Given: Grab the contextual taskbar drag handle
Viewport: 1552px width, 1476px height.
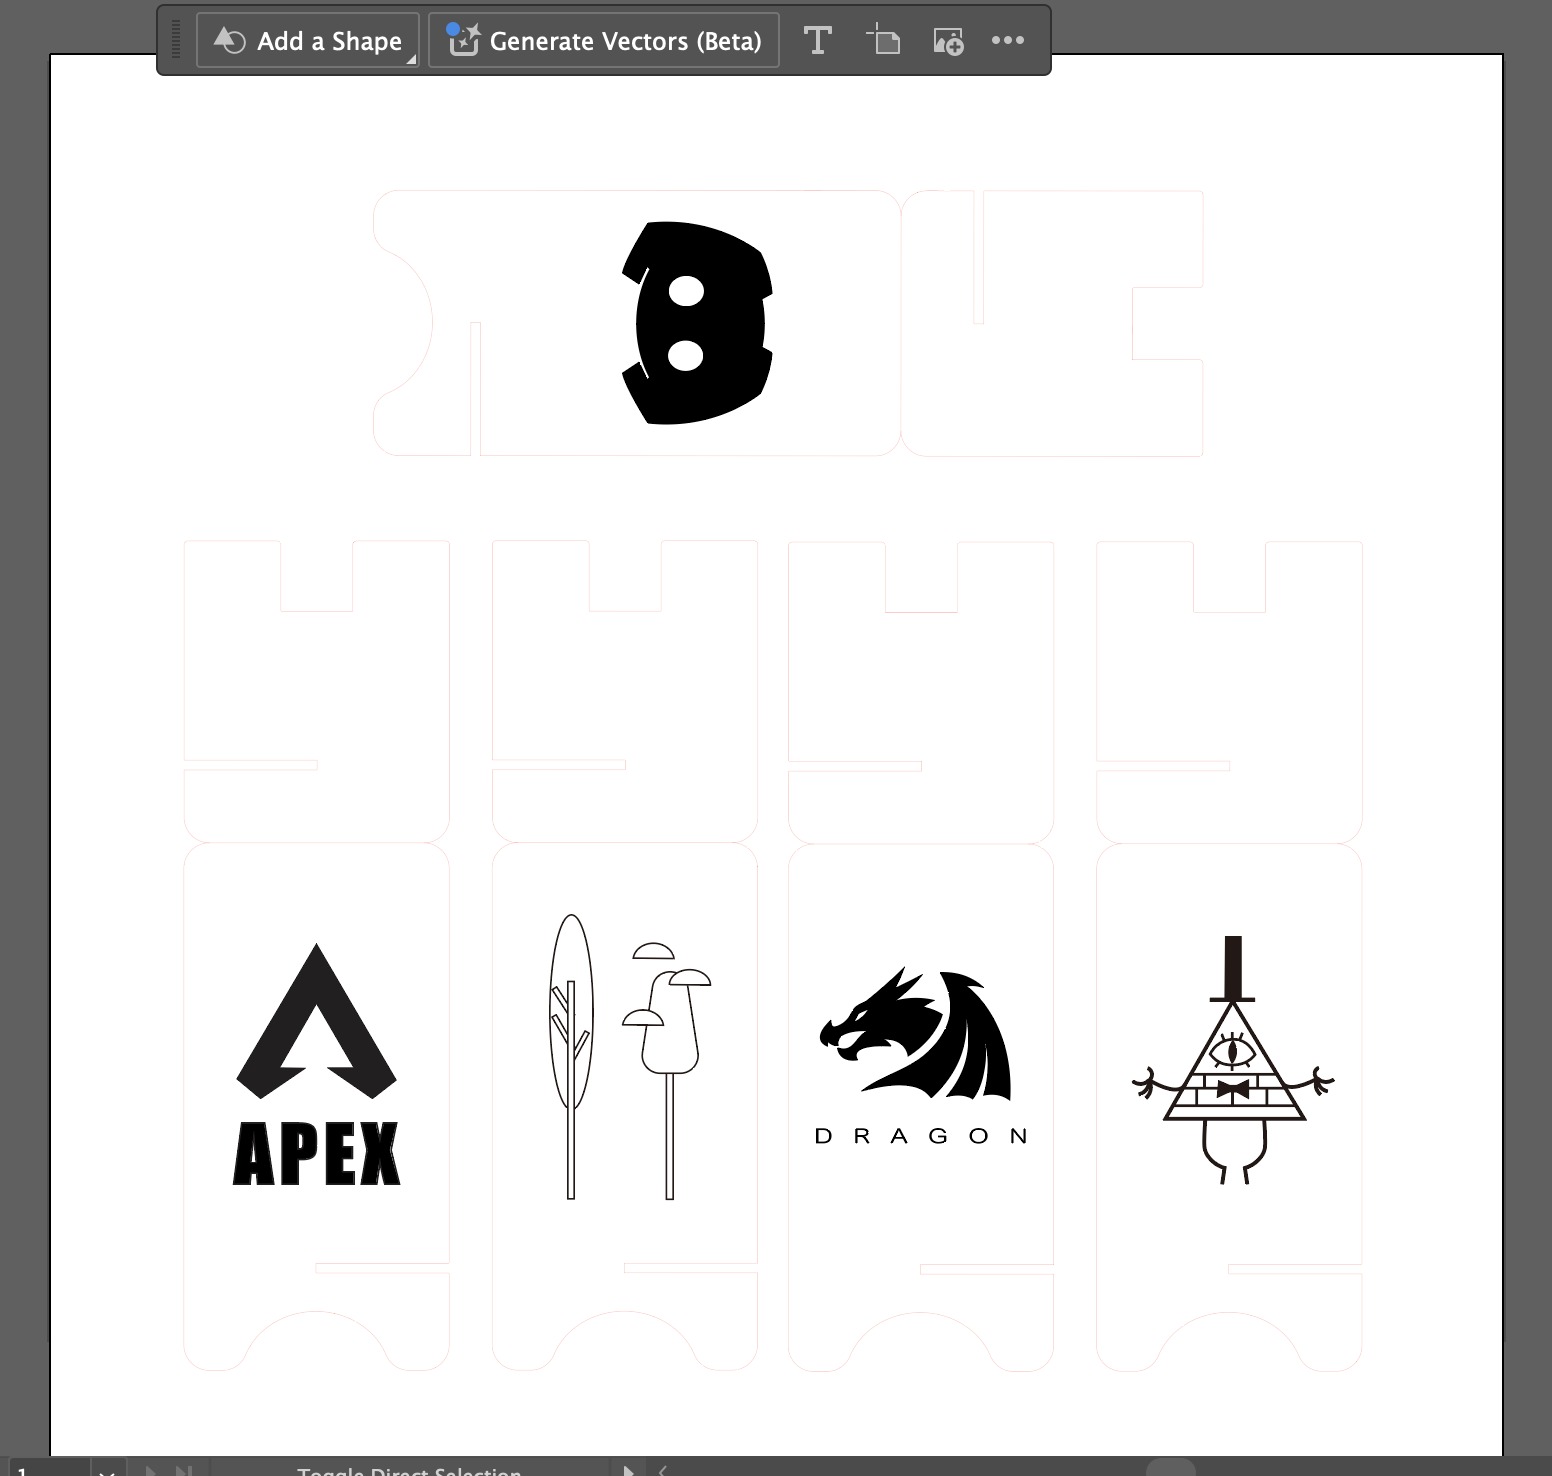Looking at the screenshot, I should (x=176, y=40).
